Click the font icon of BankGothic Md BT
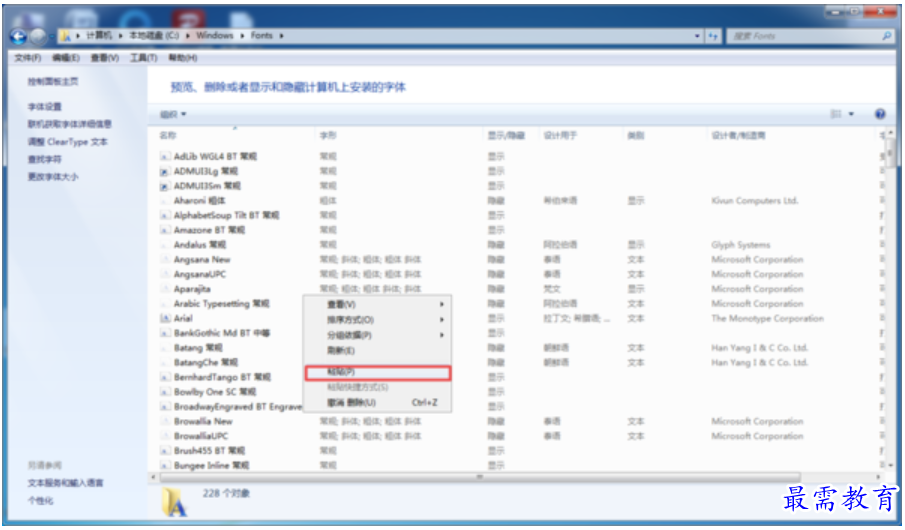 pos(164,333)
